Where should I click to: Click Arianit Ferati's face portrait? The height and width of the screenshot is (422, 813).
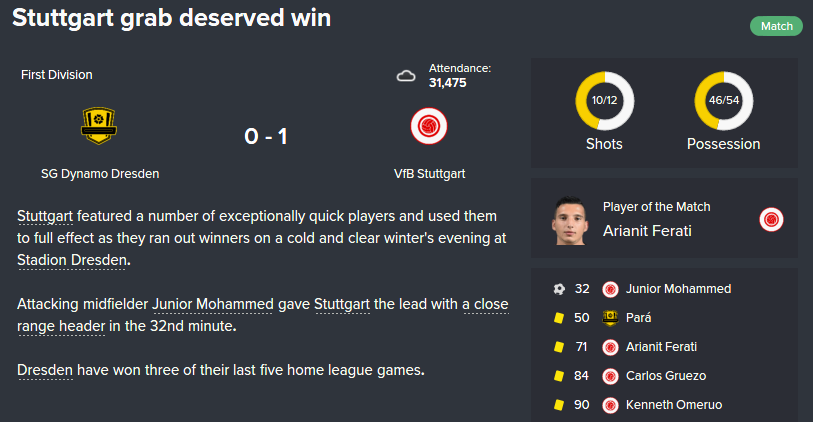point(570,220)
